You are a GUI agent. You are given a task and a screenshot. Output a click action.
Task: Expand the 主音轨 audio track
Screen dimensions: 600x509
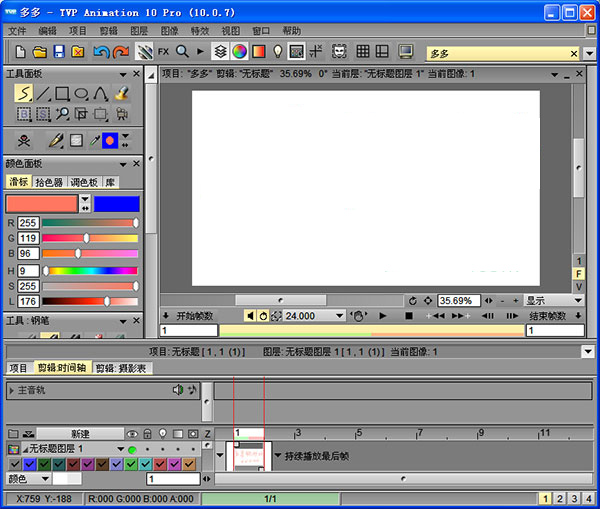click(x=12, y=389)
